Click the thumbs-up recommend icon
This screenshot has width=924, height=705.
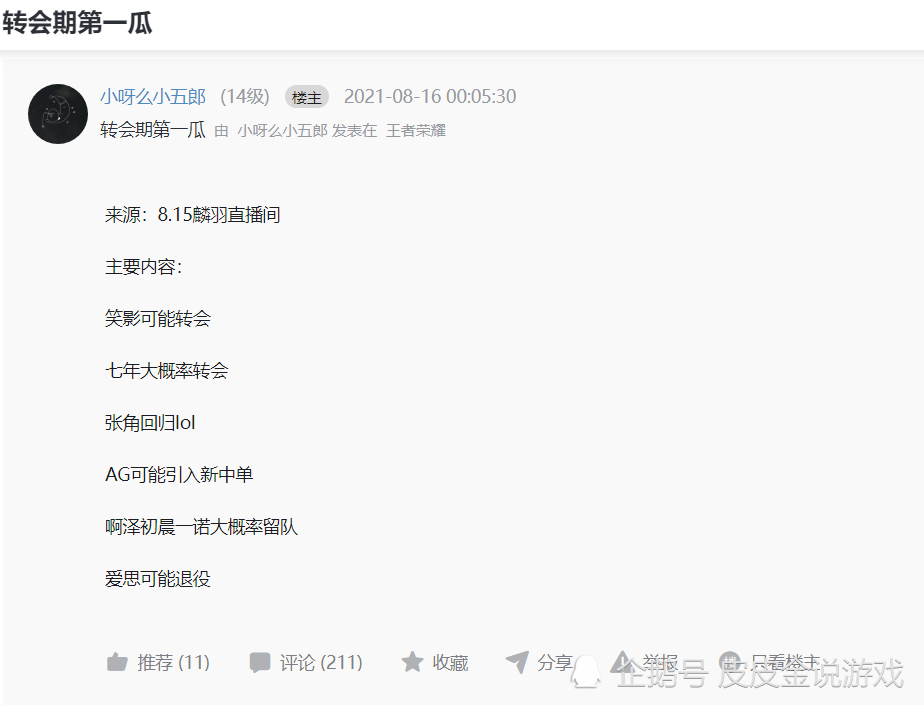[117, 663]
